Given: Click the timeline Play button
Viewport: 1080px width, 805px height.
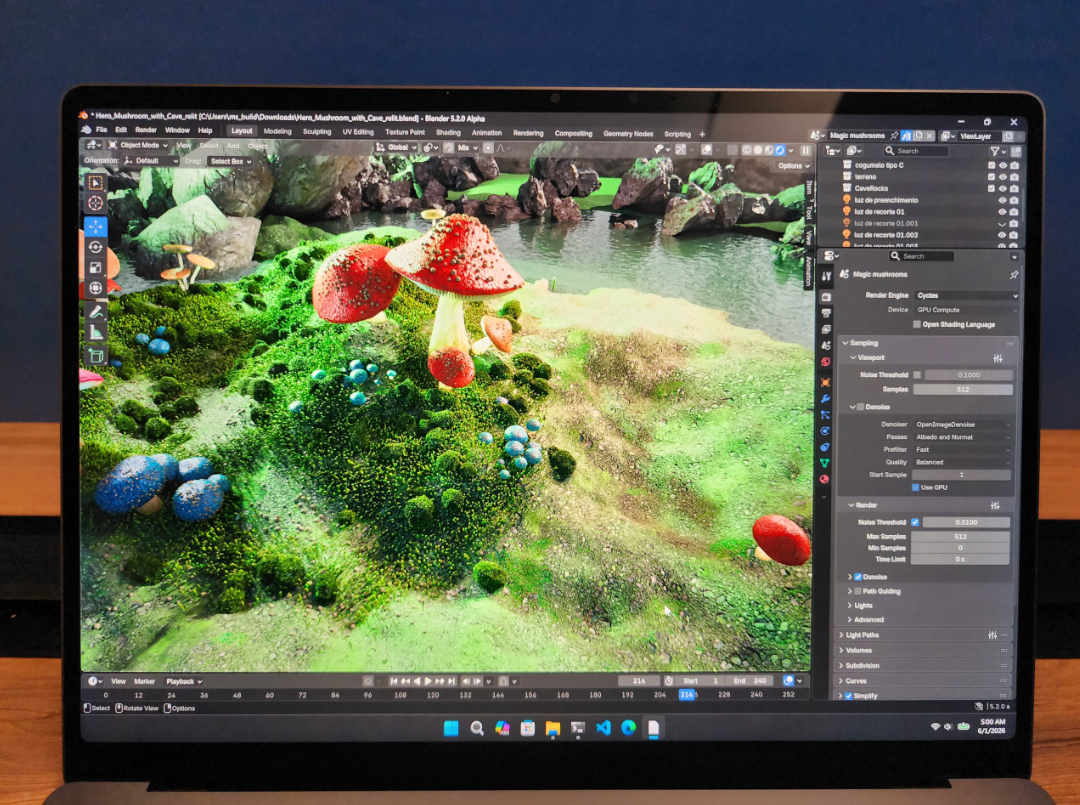Looking at the screenshot, I should [x=428, y=681].
